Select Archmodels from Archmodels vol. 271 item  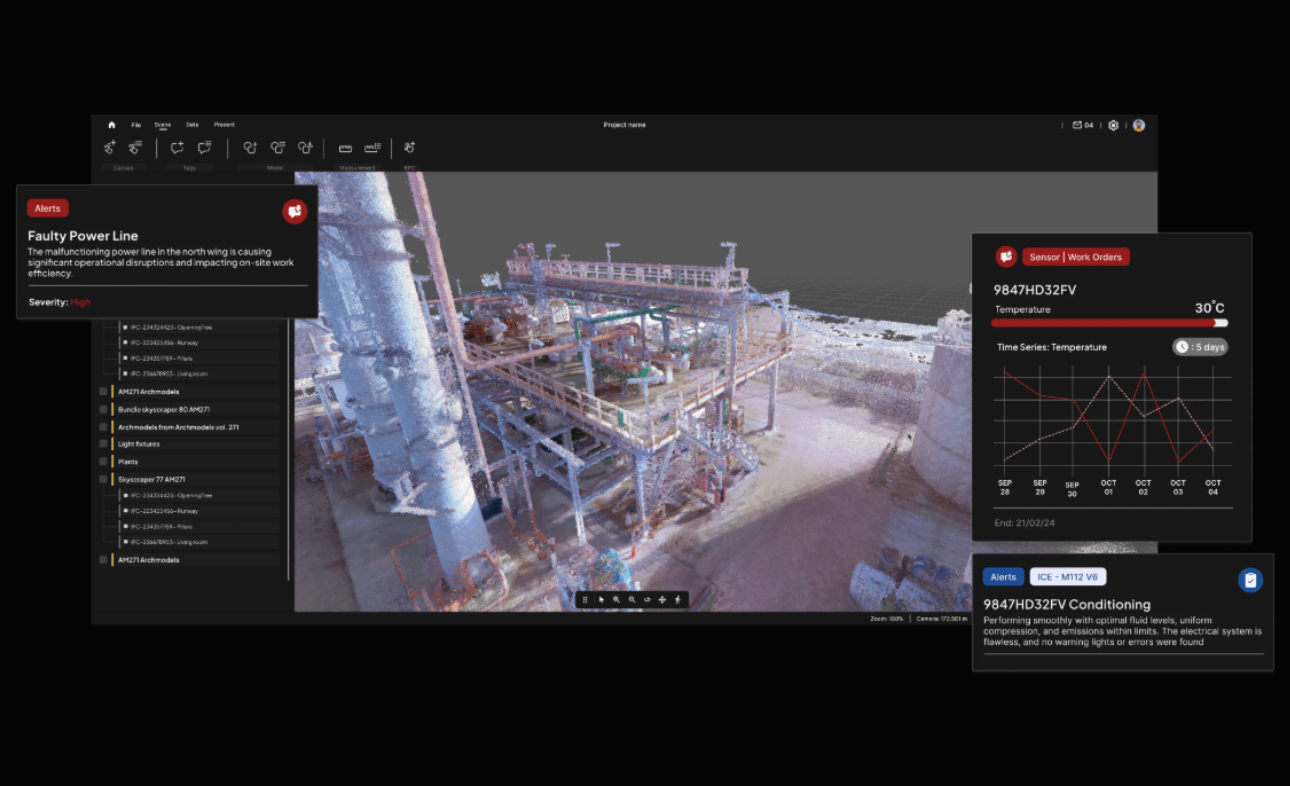coord(178,427)
